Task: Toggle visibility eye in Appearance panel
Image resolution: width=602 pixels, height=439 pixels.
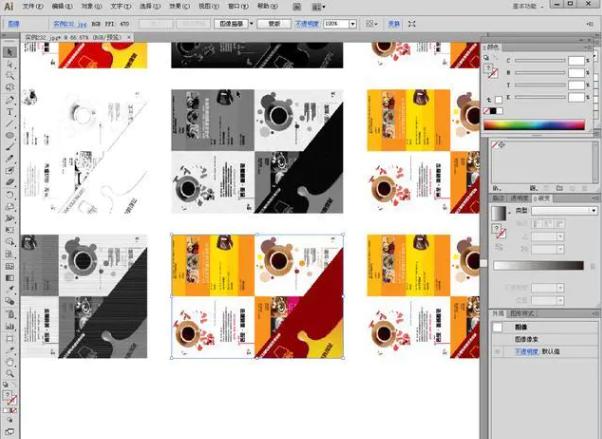Action: (x=498, y=351)
